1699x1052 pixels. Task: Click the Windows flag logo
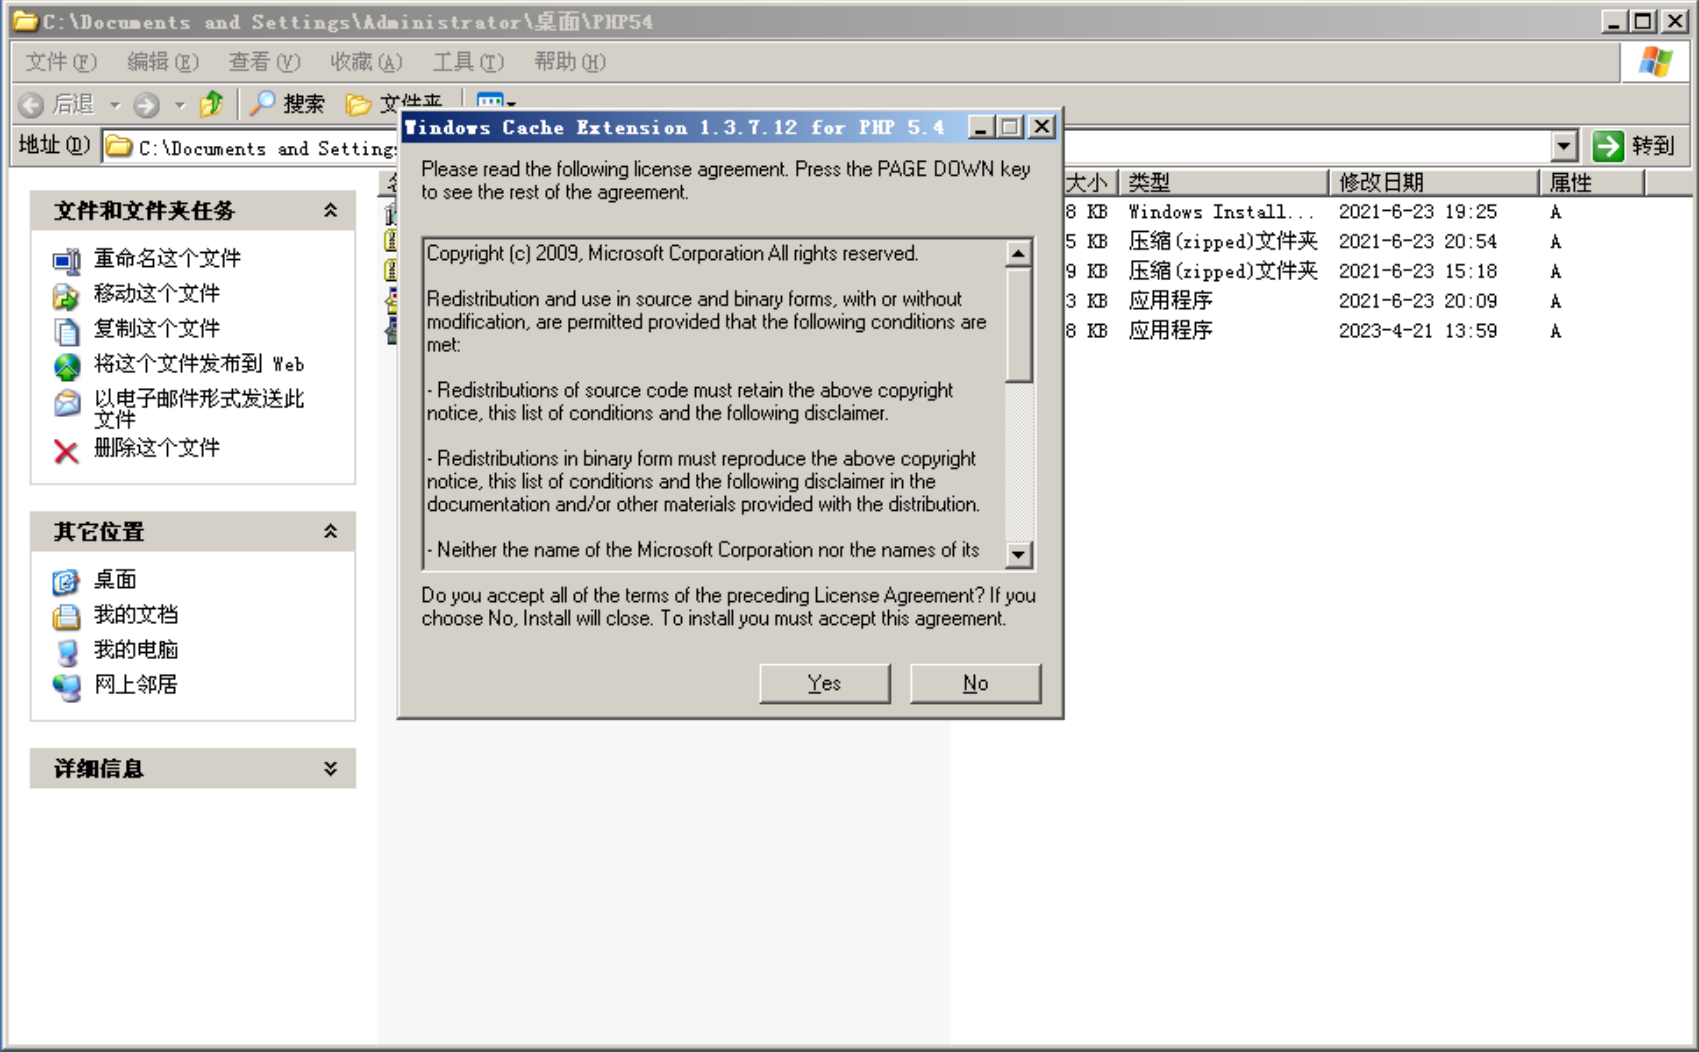coord(1655,62)
